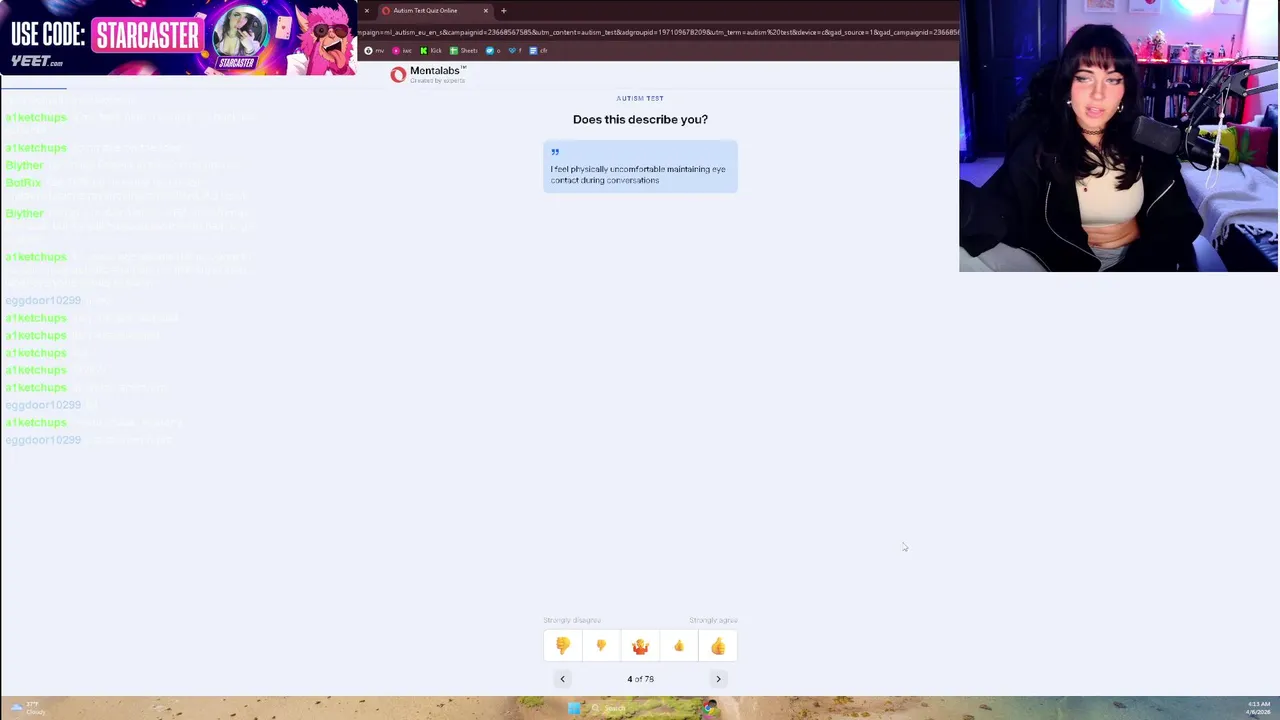Click the browser address bar URL
1280x720 pixels.
(x=658, y=32)
